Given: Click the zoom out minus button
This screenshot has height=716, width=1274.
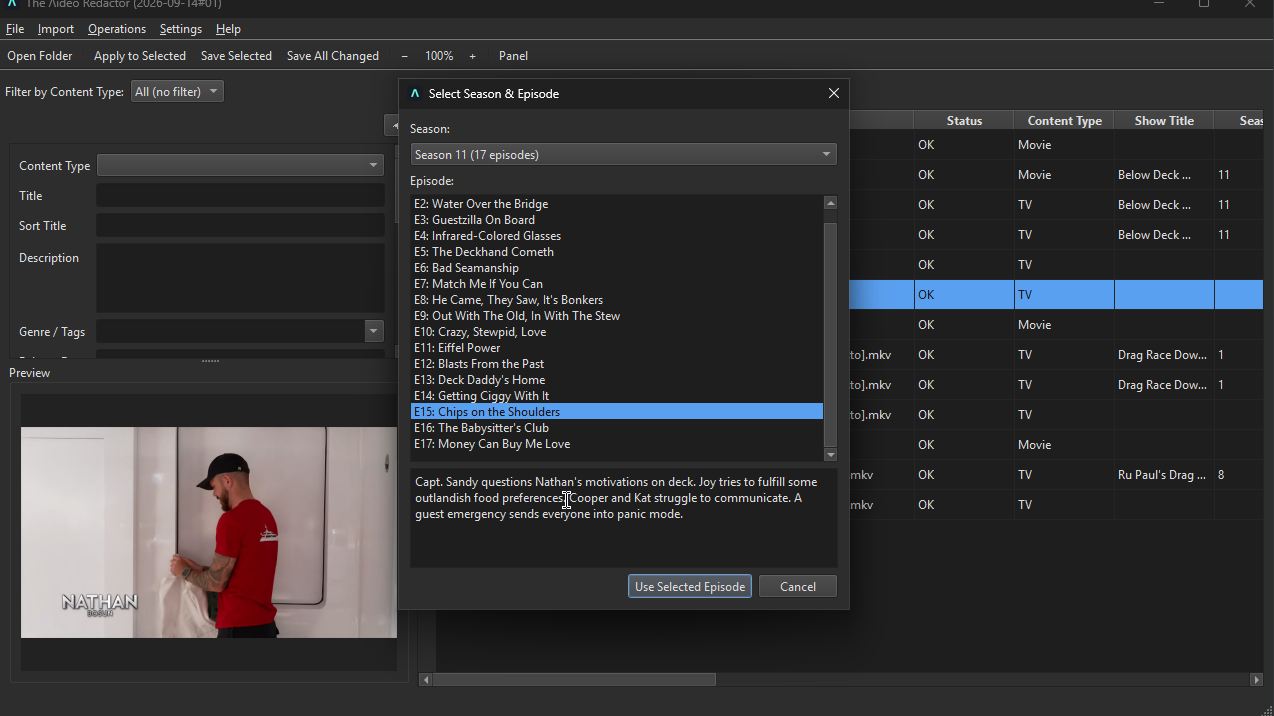Looking at the screenshot, I should (404, 56).
